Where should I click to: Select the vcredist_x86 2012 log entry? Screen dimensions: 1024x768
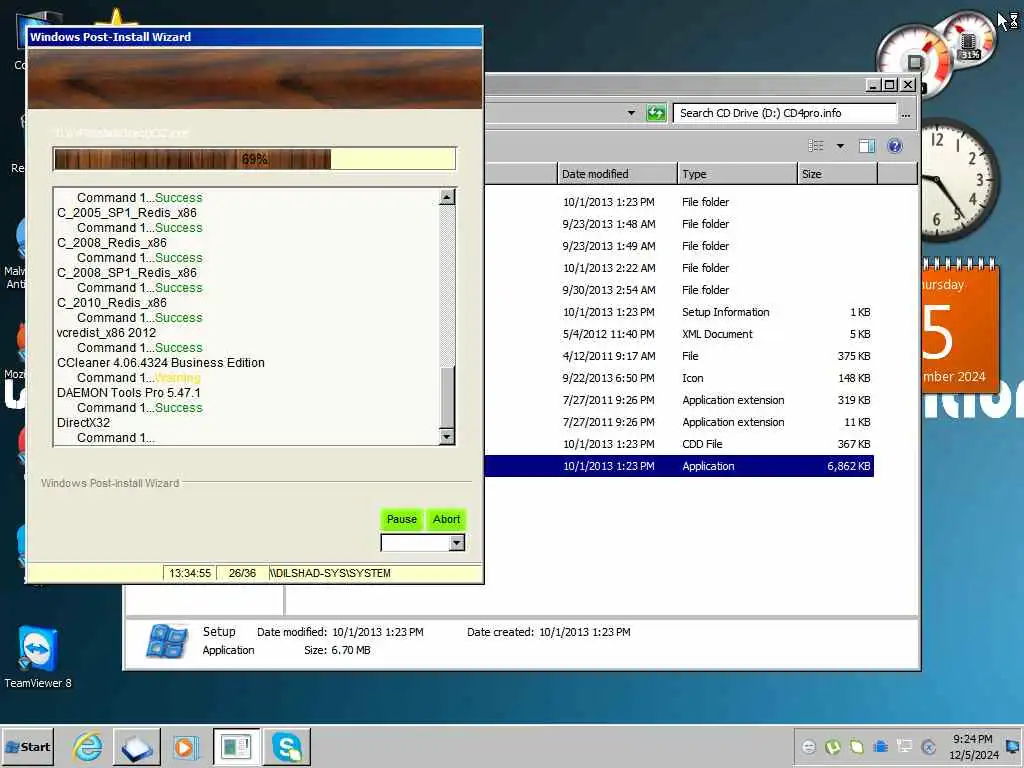106,332
